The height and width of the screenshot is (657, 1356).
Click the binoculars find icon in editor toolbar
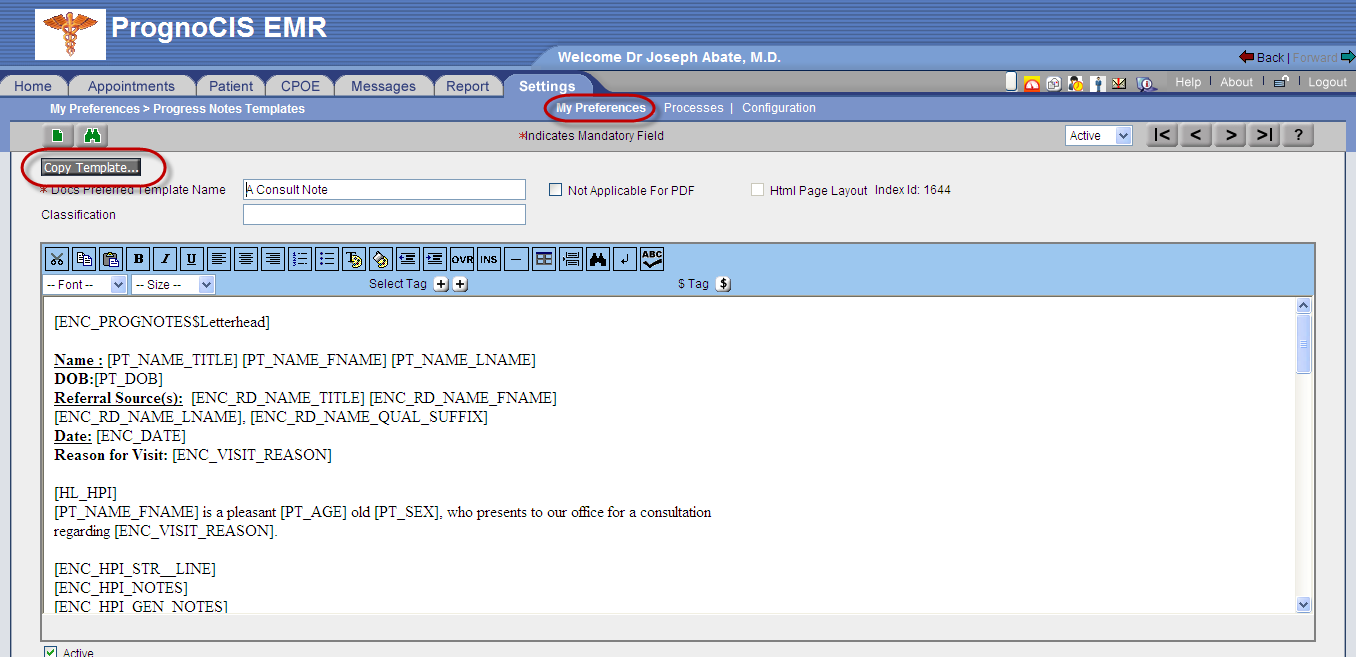(x=597, y=259)
